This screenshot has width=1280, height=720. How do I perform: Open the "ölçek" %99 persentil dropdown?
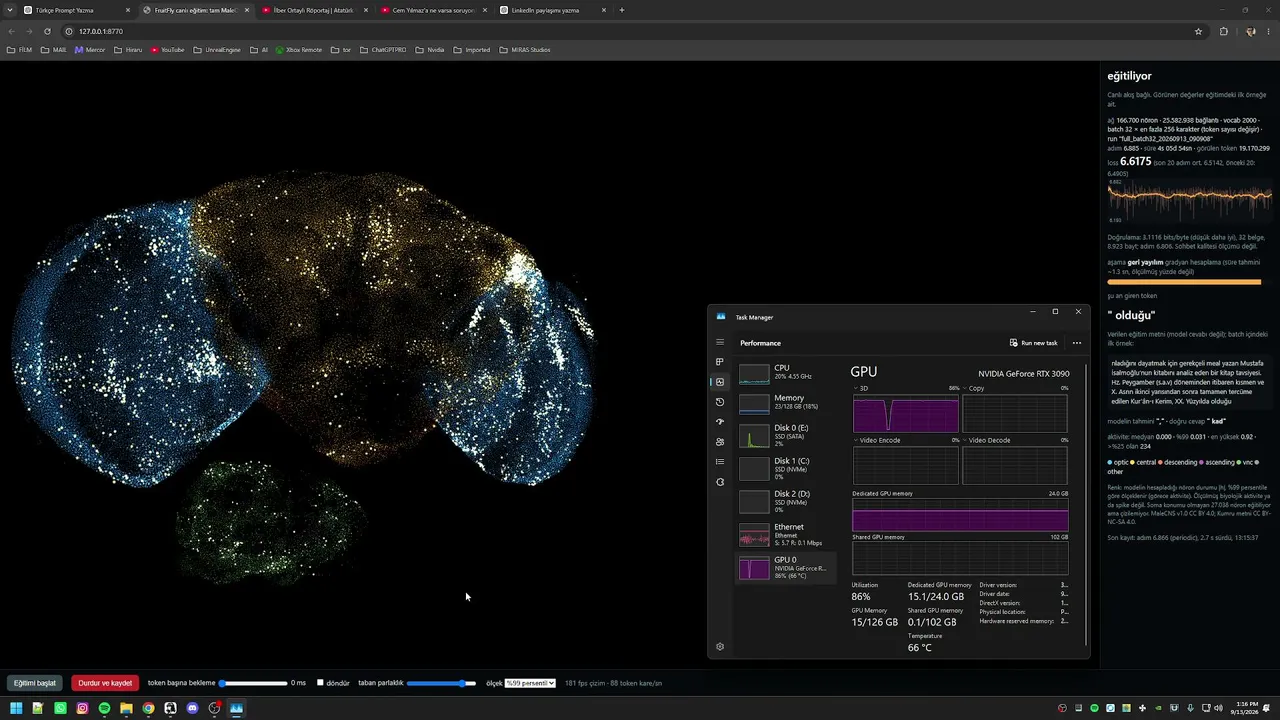[x=530, y=683]
